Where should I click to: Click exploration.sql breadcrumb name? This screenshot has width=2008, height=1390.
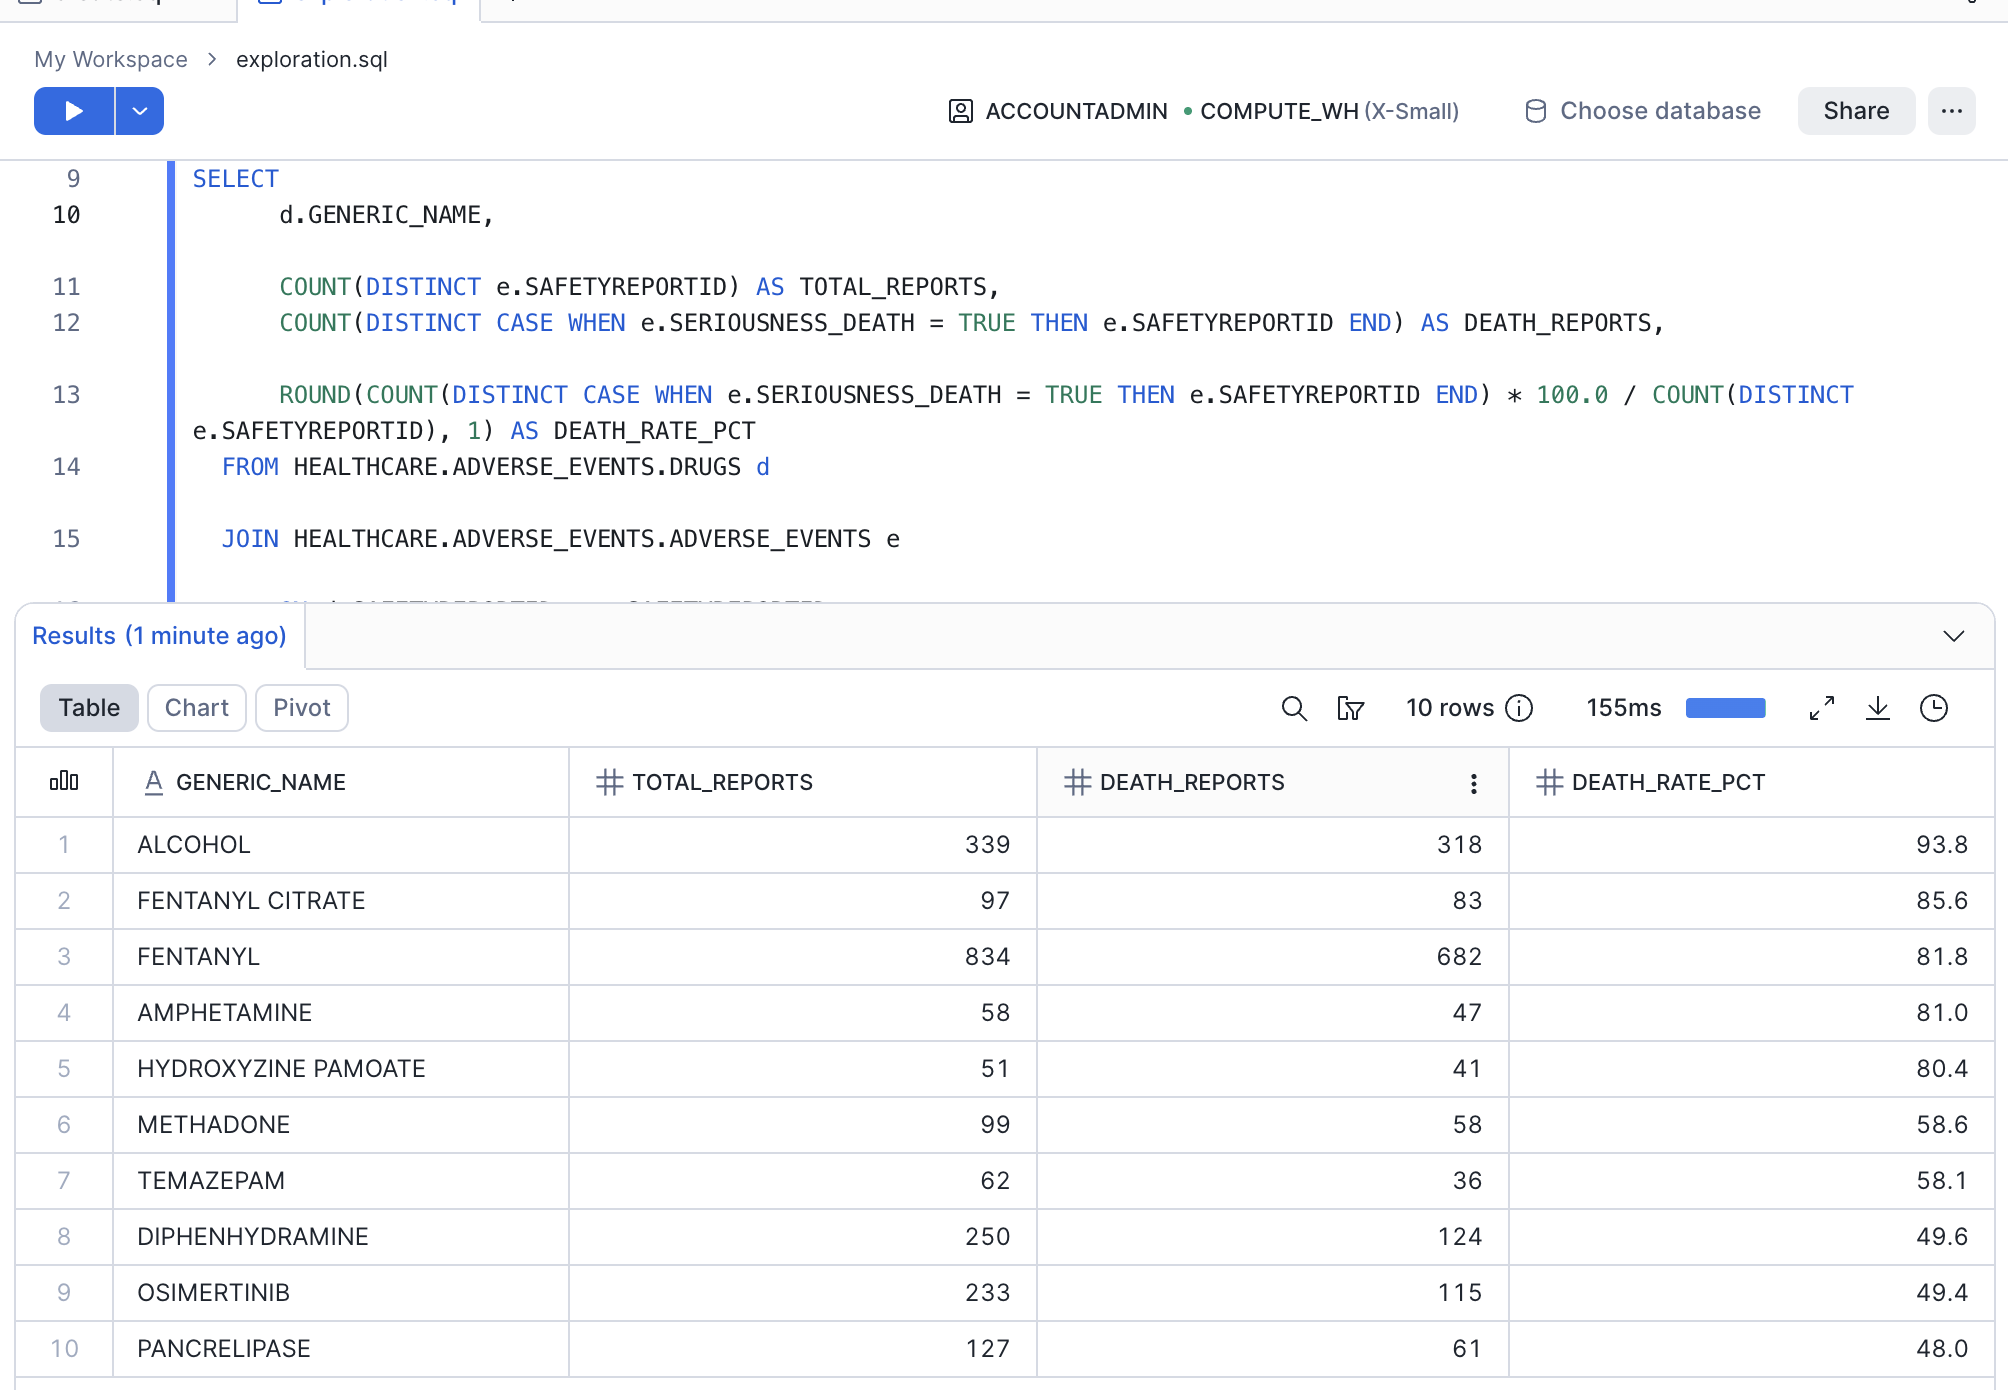(x=312, y=59)
